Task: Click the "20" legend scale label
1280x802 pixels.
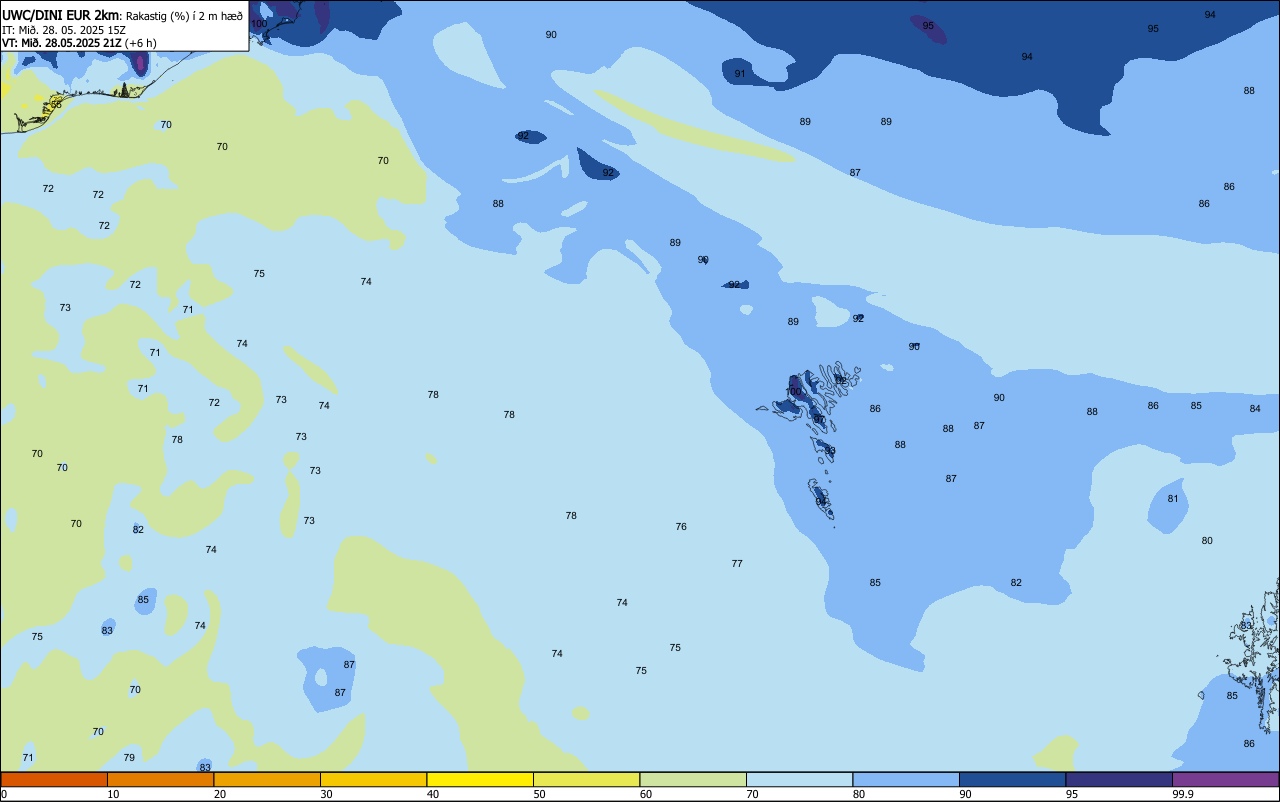Action: tap(220, 794)
